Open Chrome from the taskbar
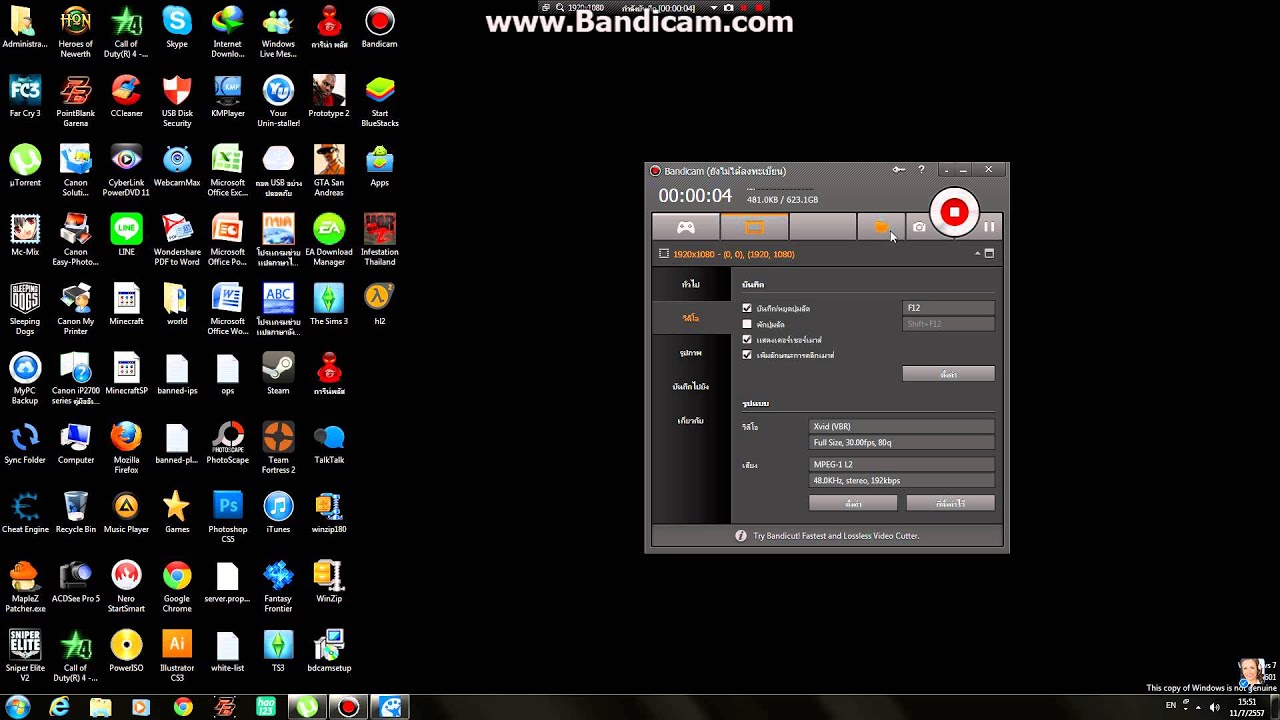This screenshot has height=720, width=1280. pyautogui.click(x=183, y=707)
